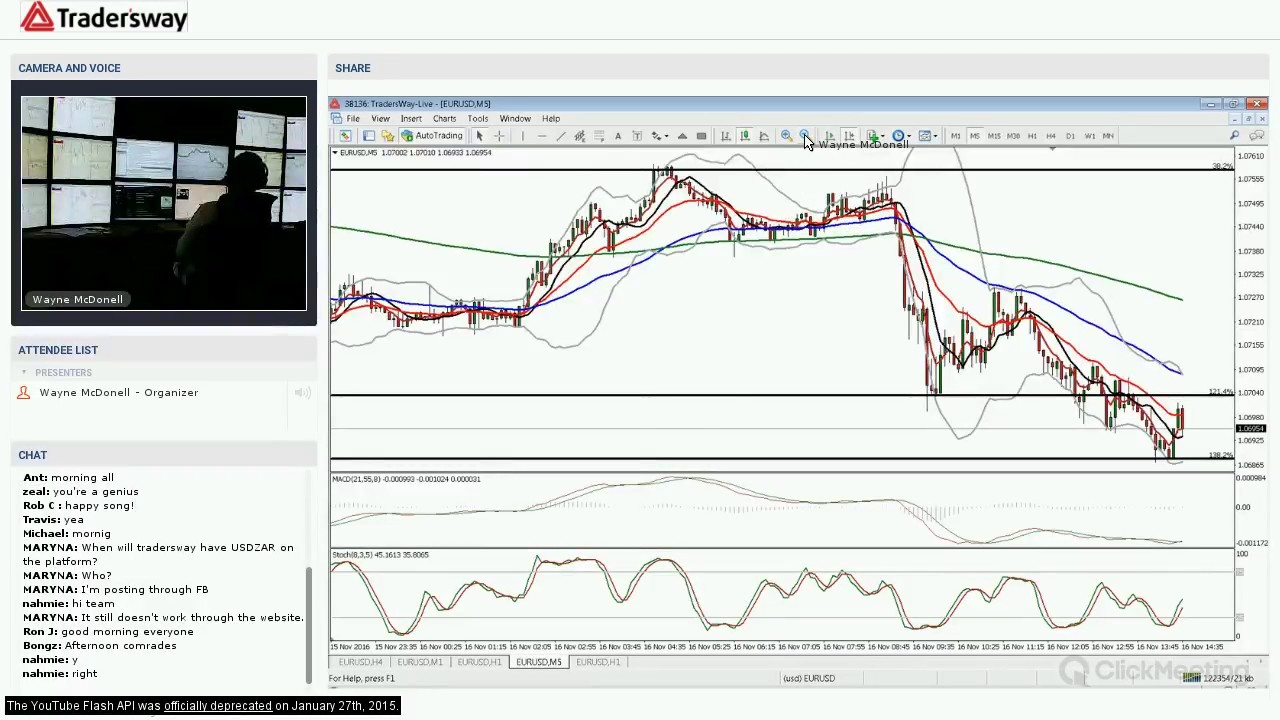Screen dimensions: 1280x720
Task: Click the chat panel scrollbar
Action: point(309,625)
